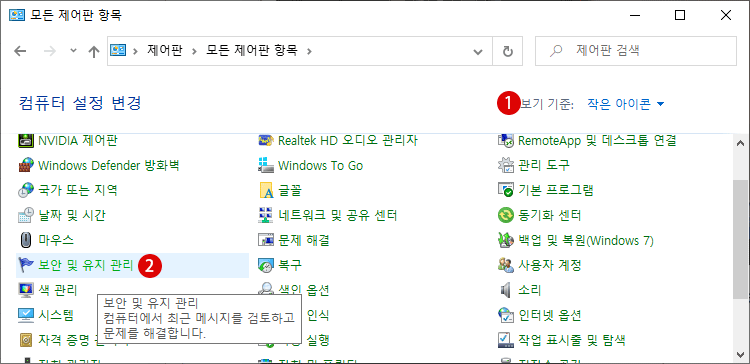Click the 제어판 검색 search field
The image size is (750, 364).
pos(636,50)
